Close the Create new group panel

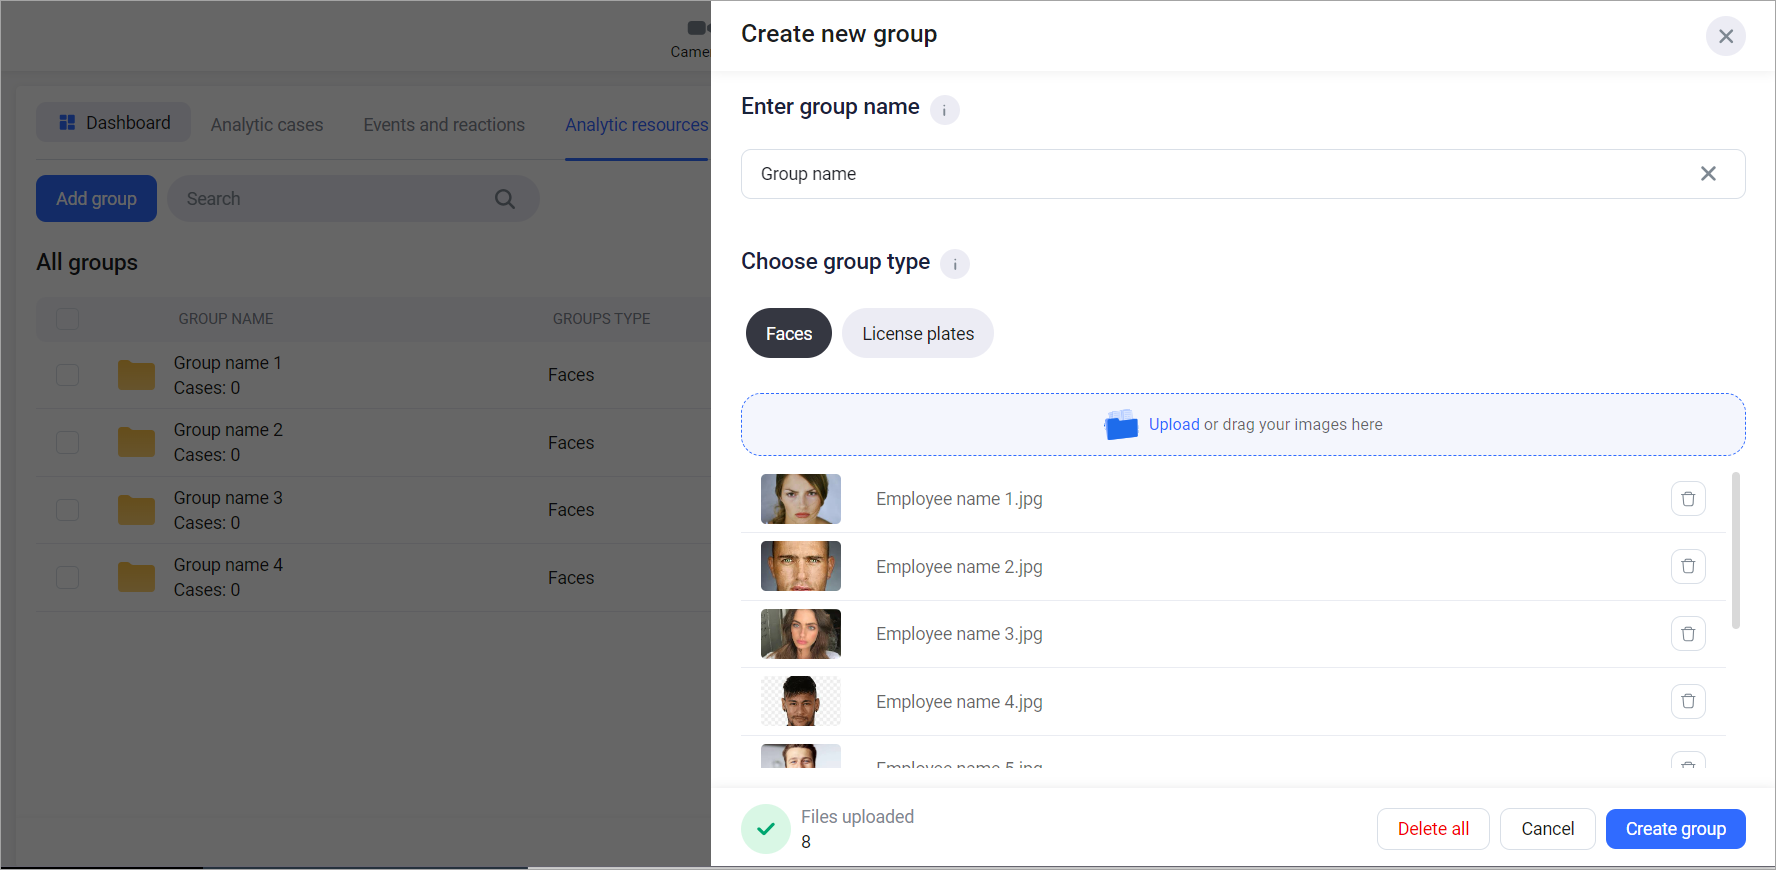coord(1725,36)
